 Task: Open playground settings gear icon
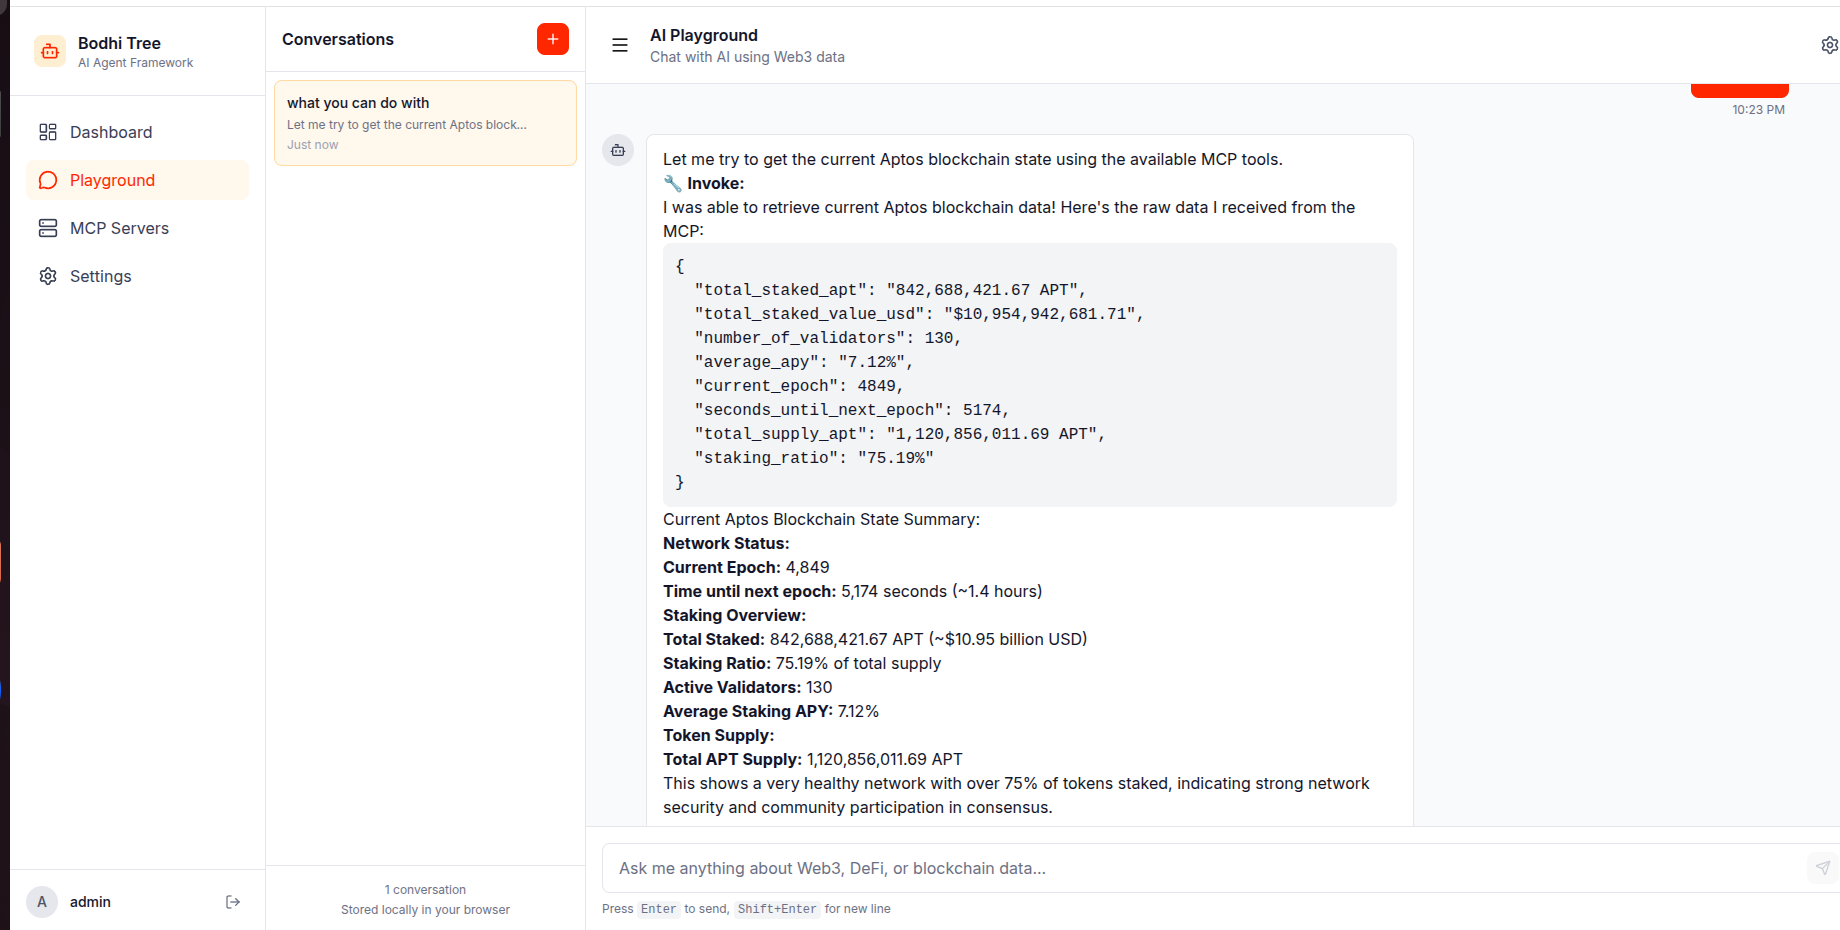(x=1829, y=45)
